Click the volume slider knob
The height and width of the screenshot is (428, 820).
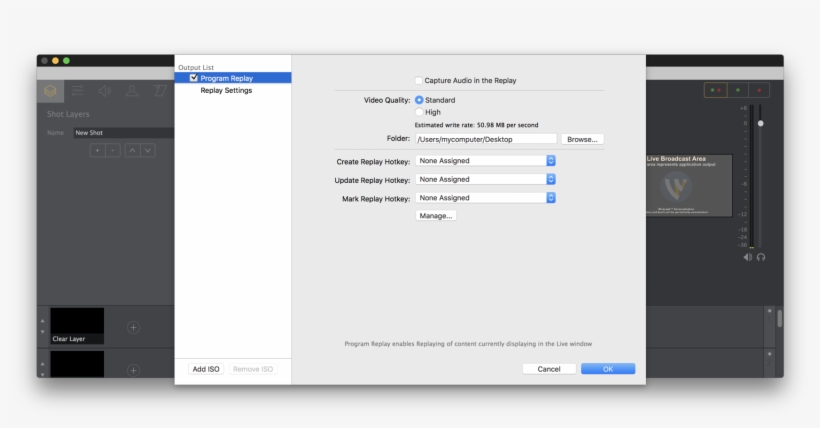pyautogui.click(x=761, y=123)
